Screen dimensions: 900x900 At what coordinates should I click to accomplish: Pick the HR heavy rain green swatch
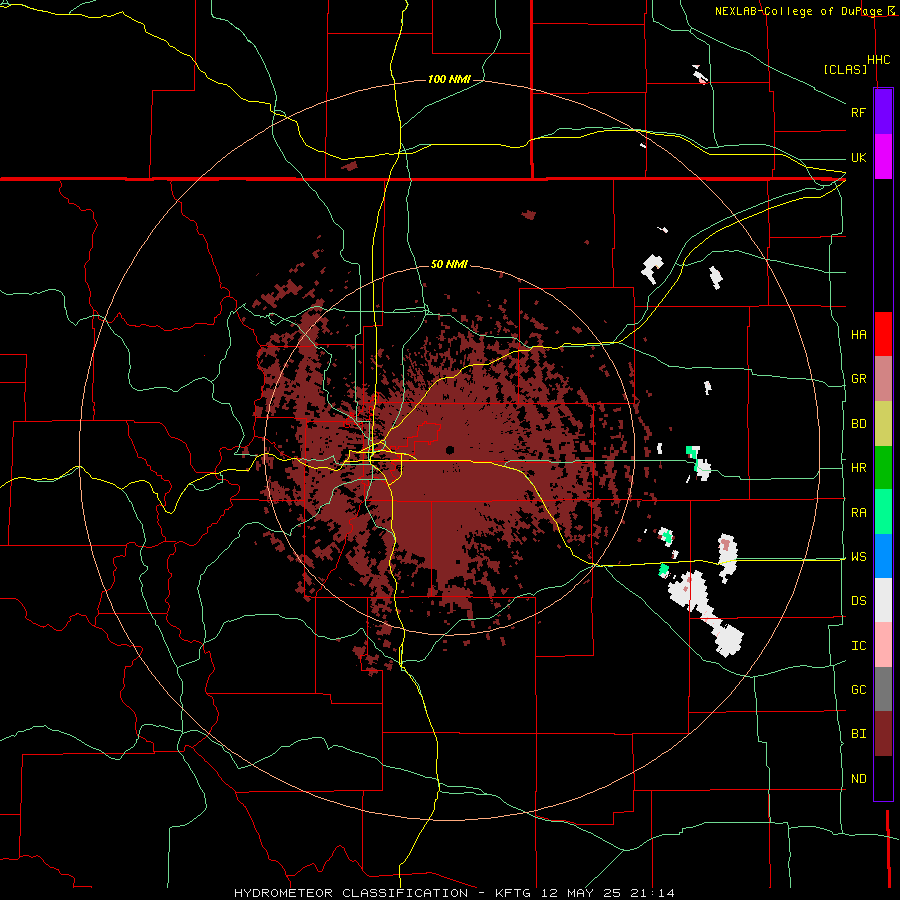coord(883,468)
